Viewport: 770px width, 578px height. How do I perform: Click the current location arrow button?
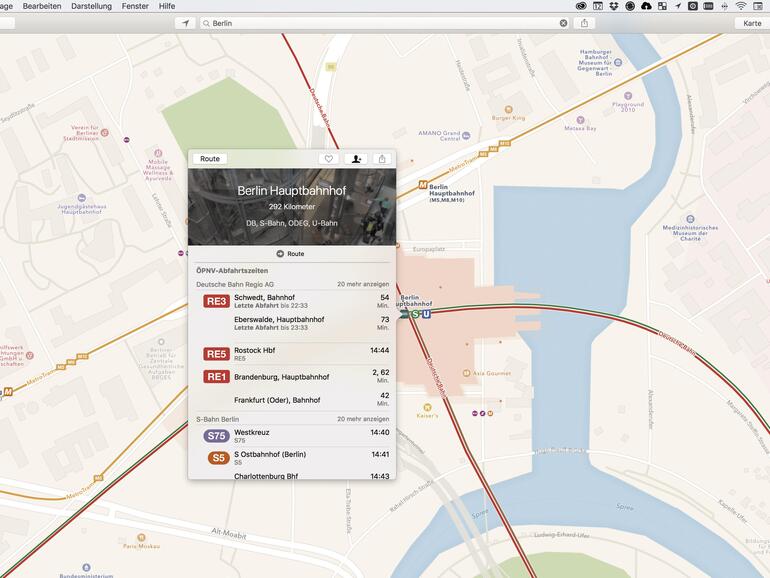tap(186, 23)
